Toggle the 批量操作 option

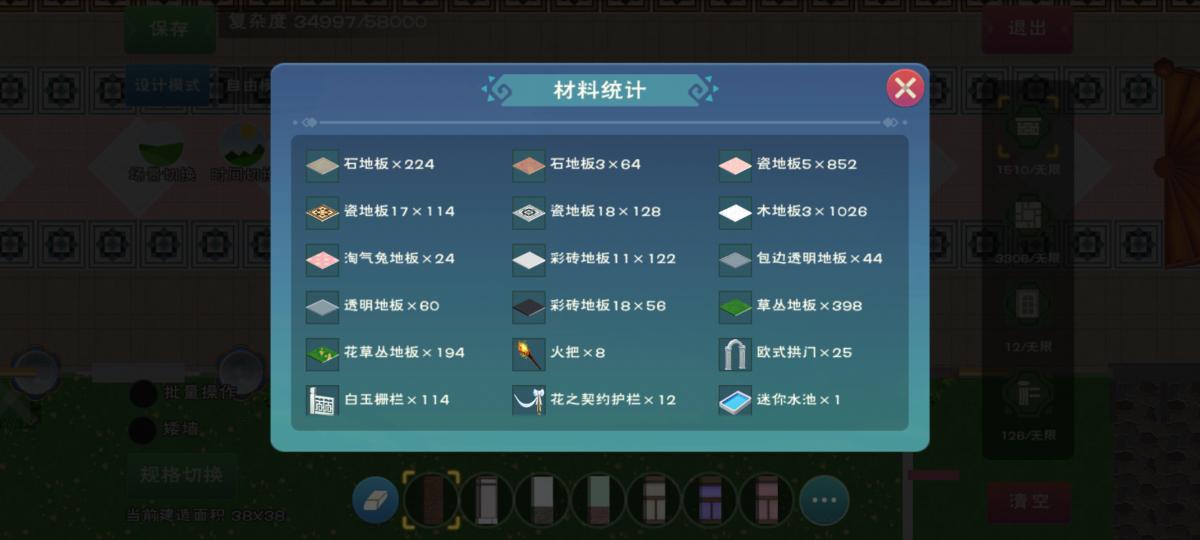coord(144,392)
